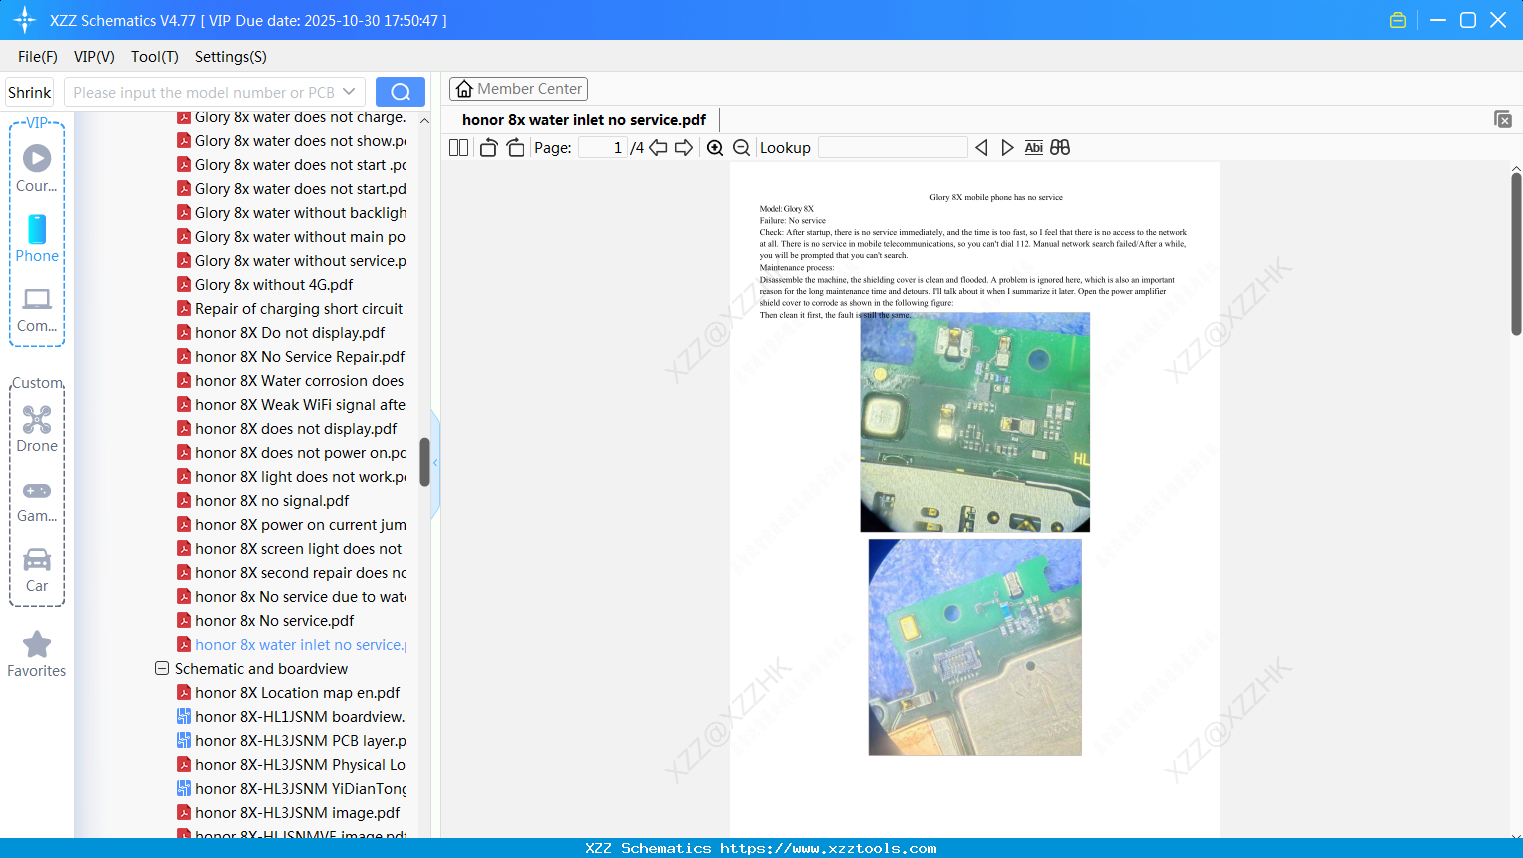Open Glory 8x water without backlight file
Screen dimensions: 1523x858
[291, 213]
